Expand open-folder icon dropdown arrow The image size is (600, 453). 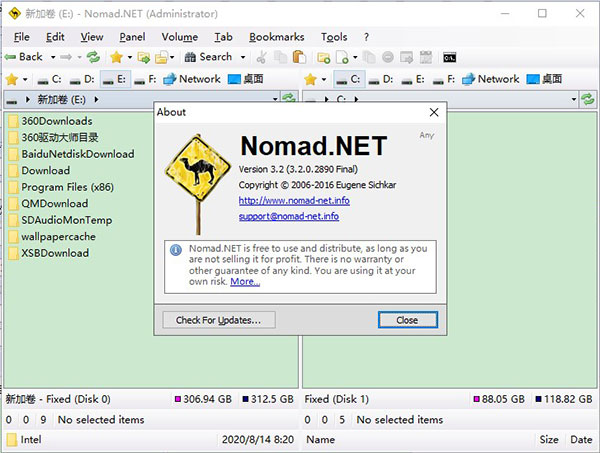[172, 58]
